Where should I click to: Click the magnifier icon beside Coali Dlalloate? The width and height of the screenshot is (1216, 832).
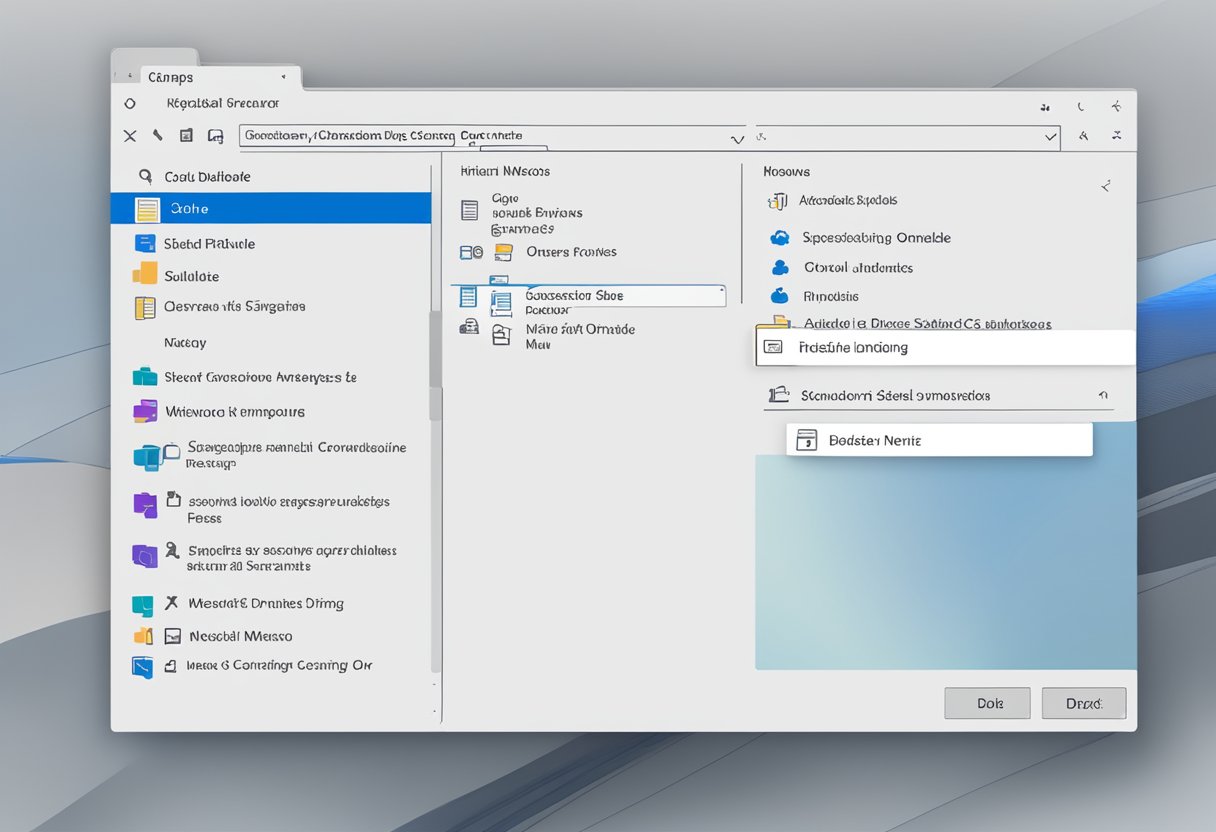tap(145, 177)
